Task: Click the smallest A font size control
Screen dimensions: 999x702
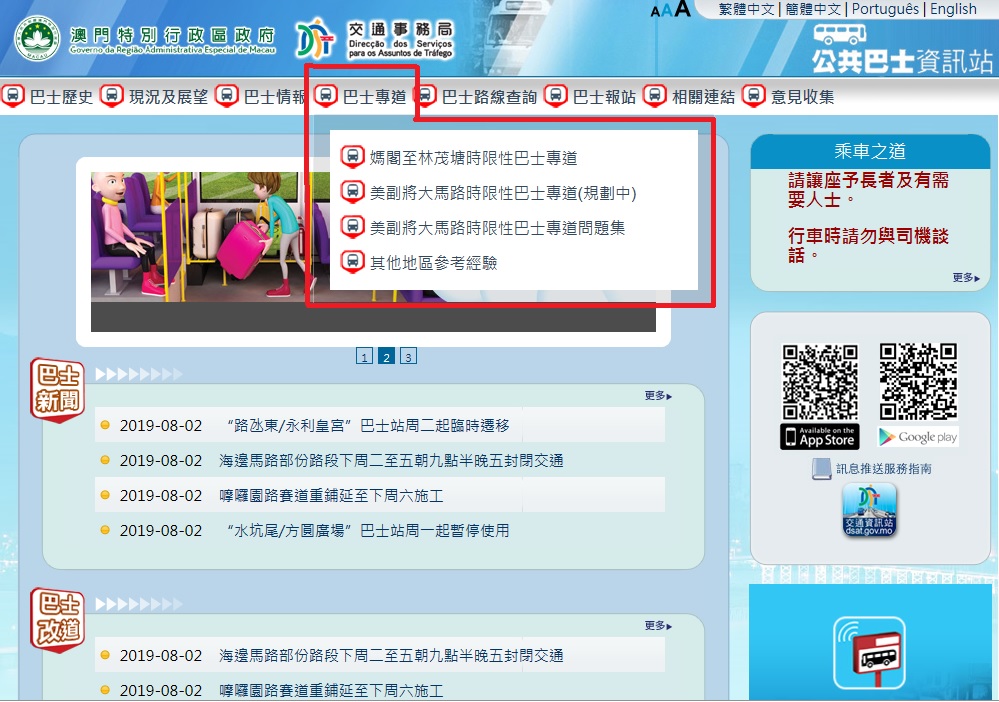Action: [x=655, y=11]
